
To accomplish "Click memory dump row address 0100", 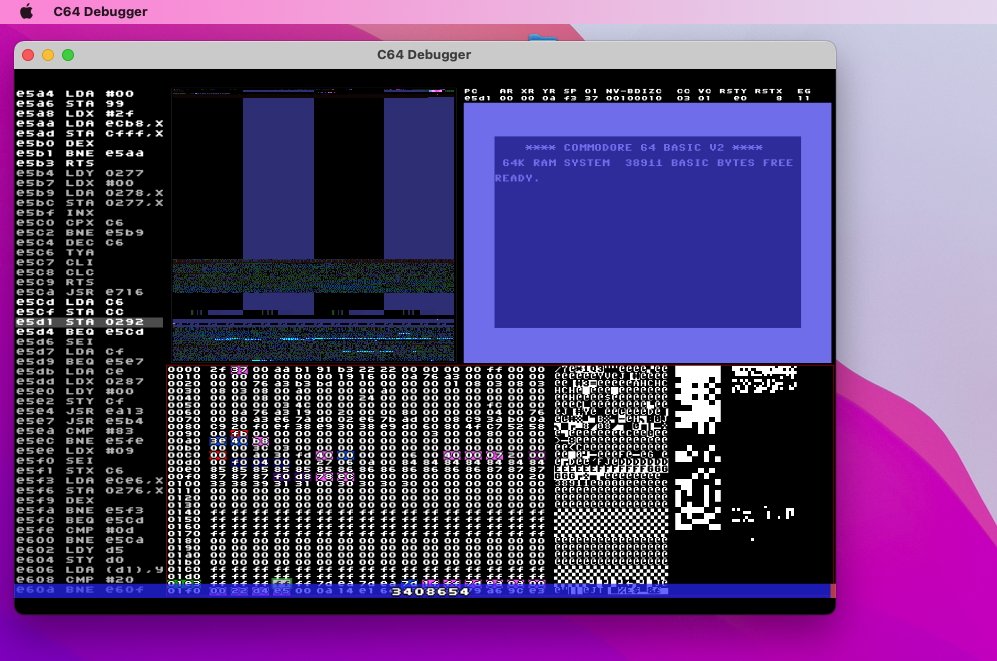I will (184, 483).
